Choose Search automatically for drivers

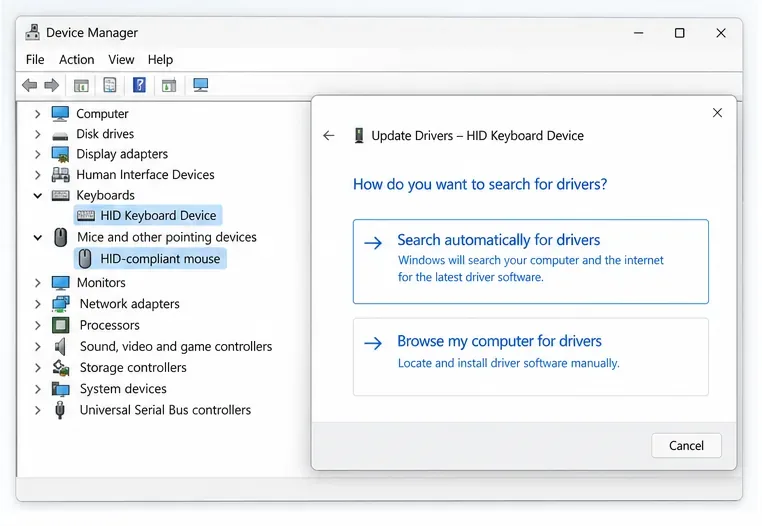[x=531, y=262]
